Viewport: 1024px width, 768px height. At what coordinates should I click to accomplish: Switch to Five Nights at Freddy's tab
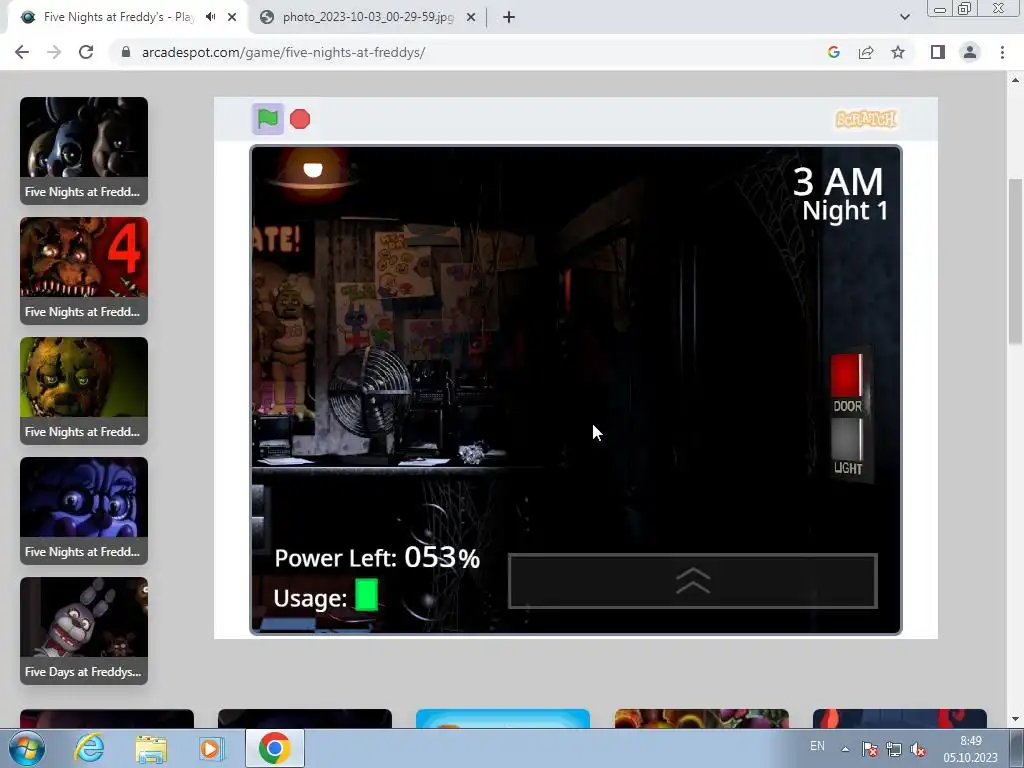pyautogui.click(x=119, y=17)
